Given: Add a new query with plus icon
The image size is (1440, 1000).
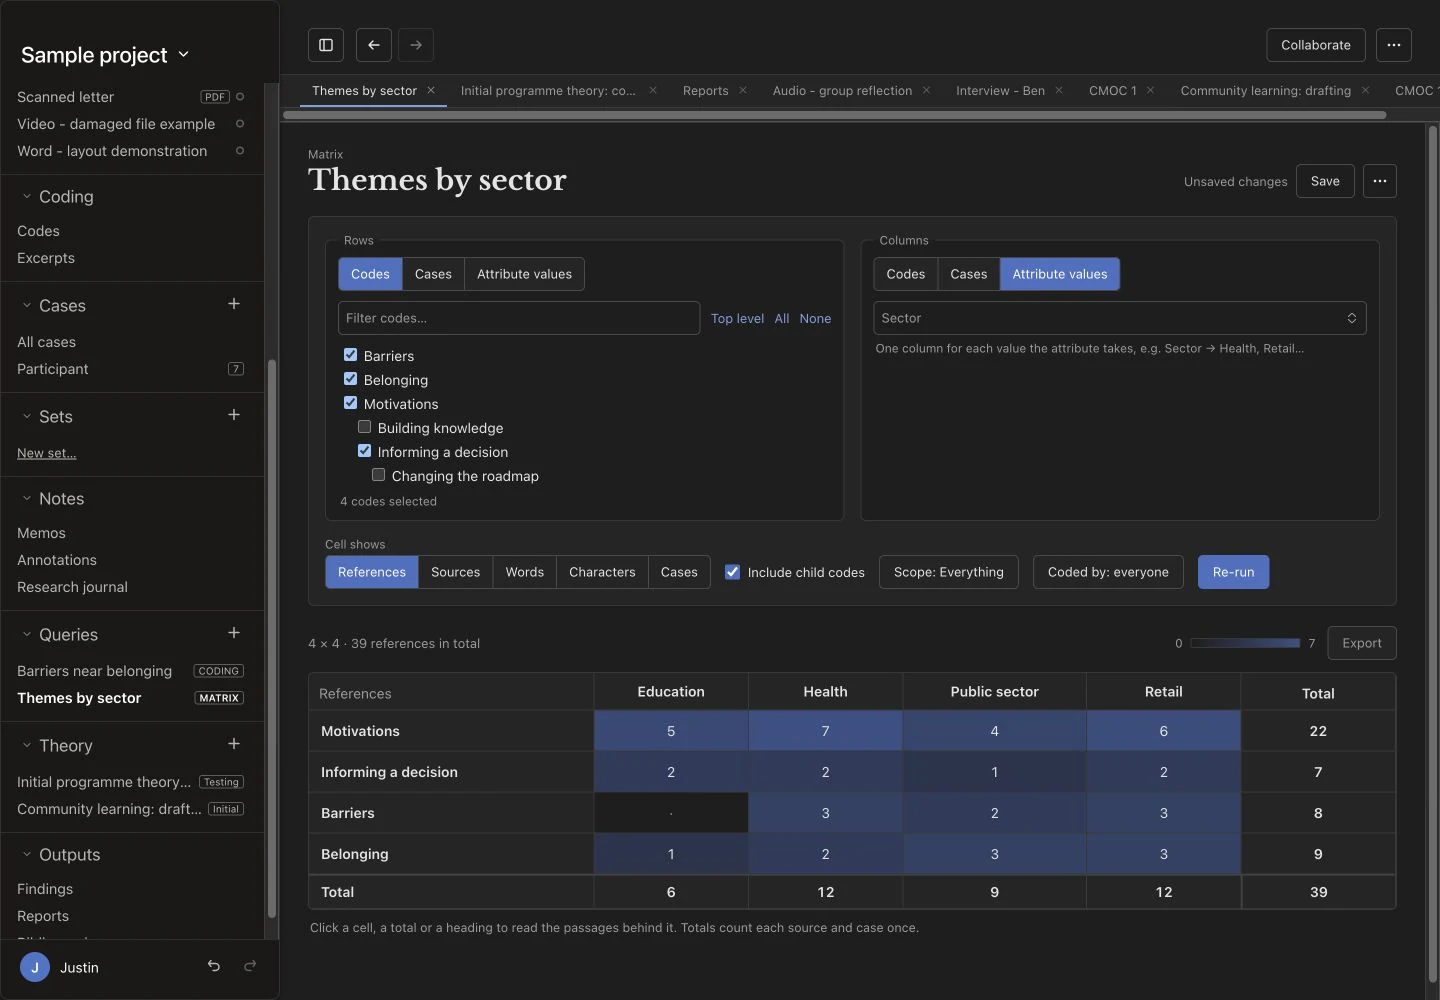Looking at the screenshot, I should [x=234, y=633].
